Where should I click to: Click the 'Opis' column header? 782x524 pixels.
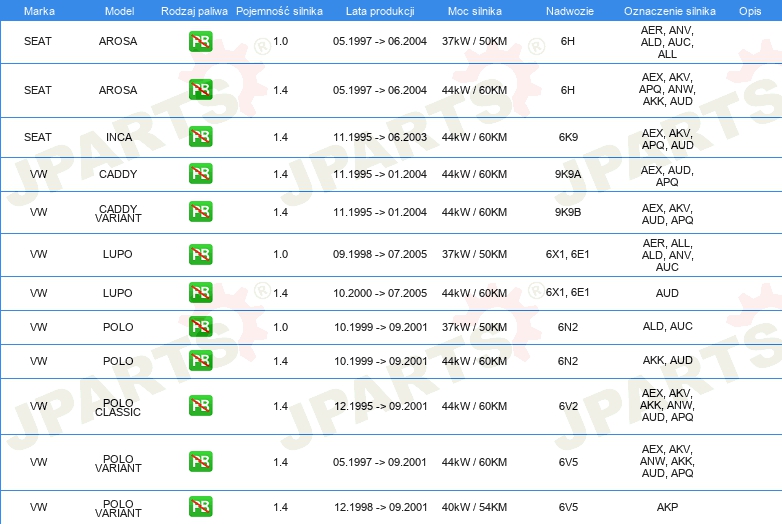pyautogui.click(x=749, y=10)
